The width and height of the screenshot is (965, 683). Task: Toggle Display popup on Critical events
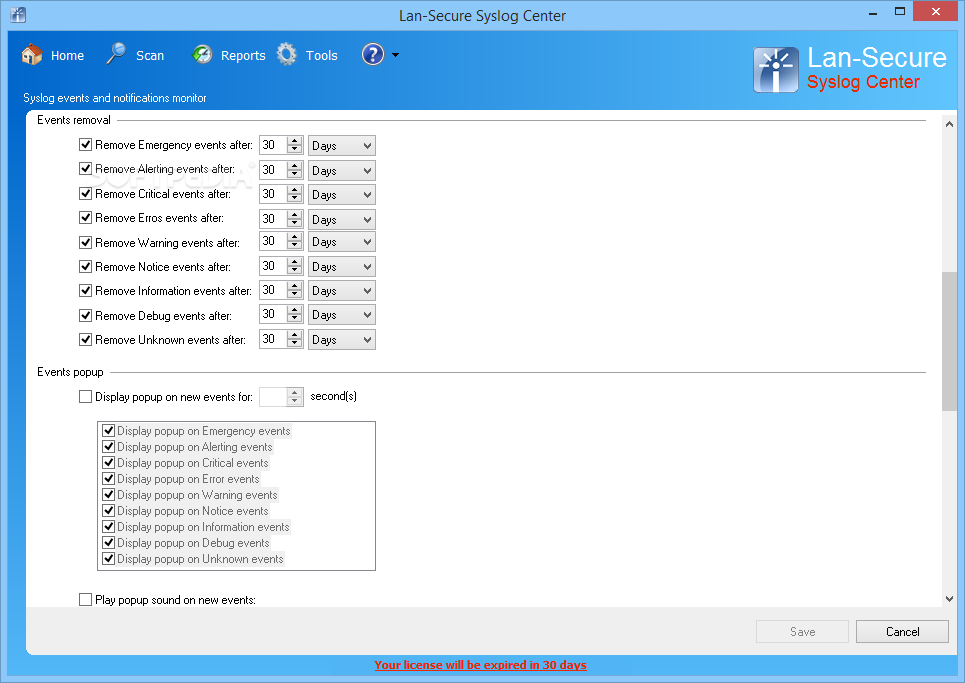pyautogui.click(x=108, y=462)
